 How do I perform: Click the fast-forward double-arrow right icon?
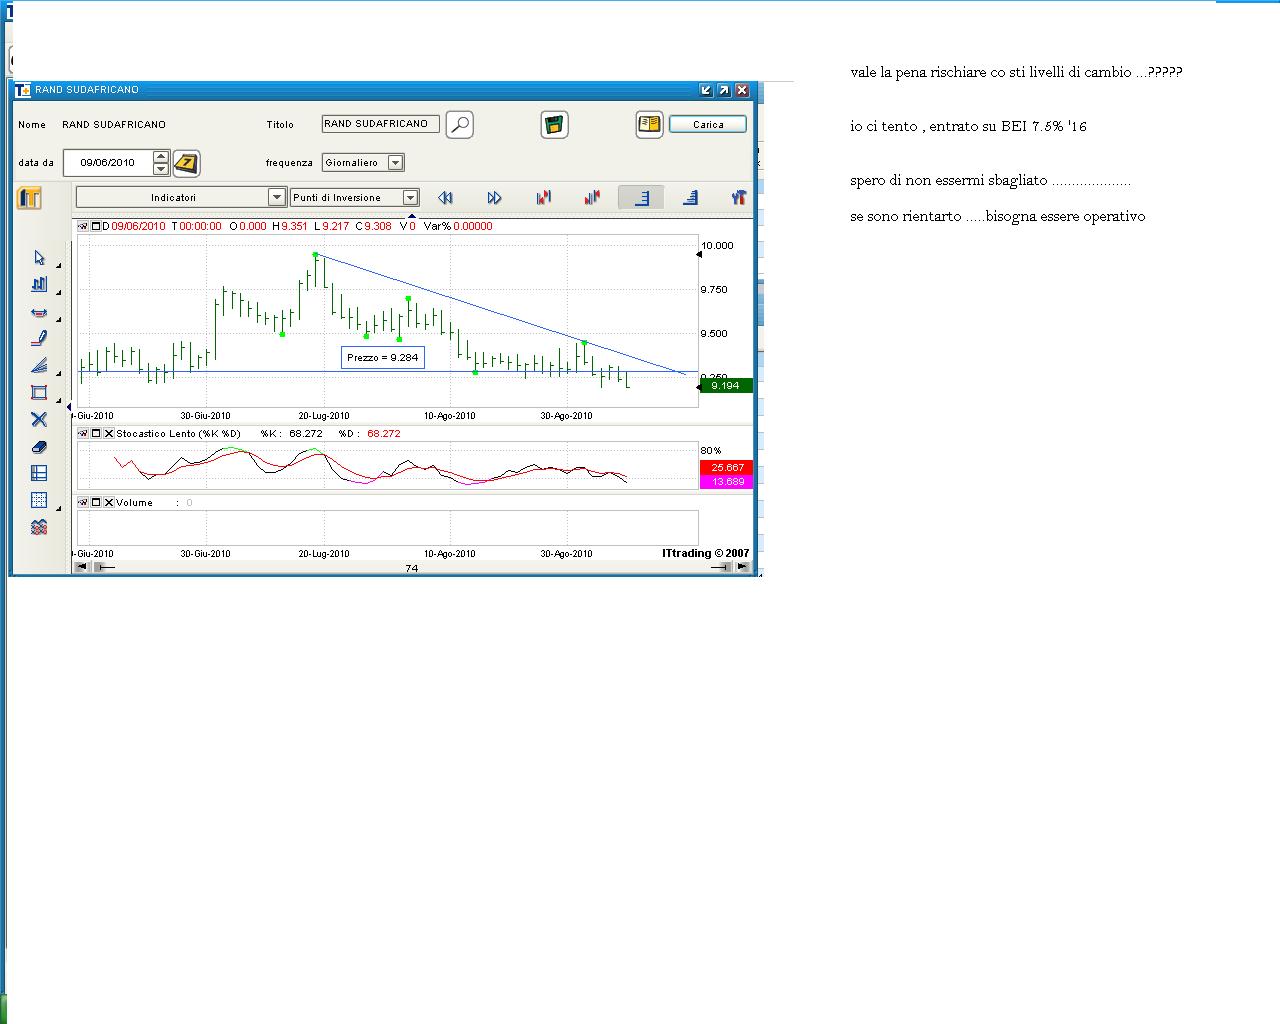494,197
